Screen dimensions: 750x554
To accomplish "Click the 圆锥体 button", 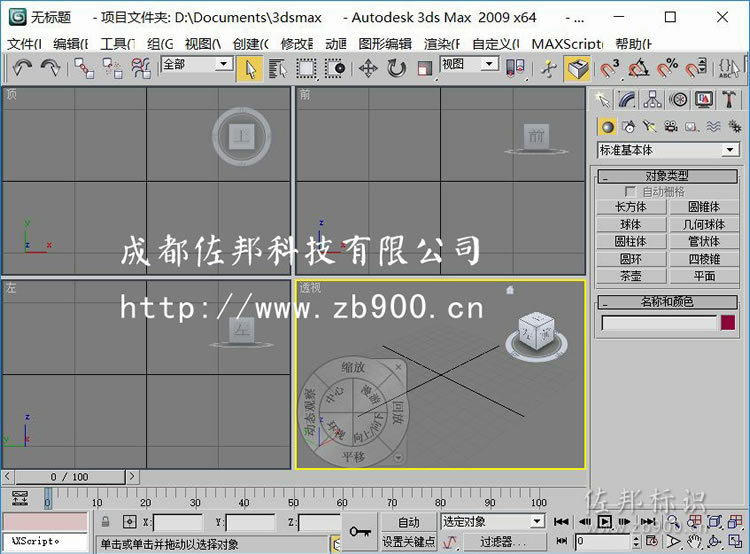I will click(704, 207).
